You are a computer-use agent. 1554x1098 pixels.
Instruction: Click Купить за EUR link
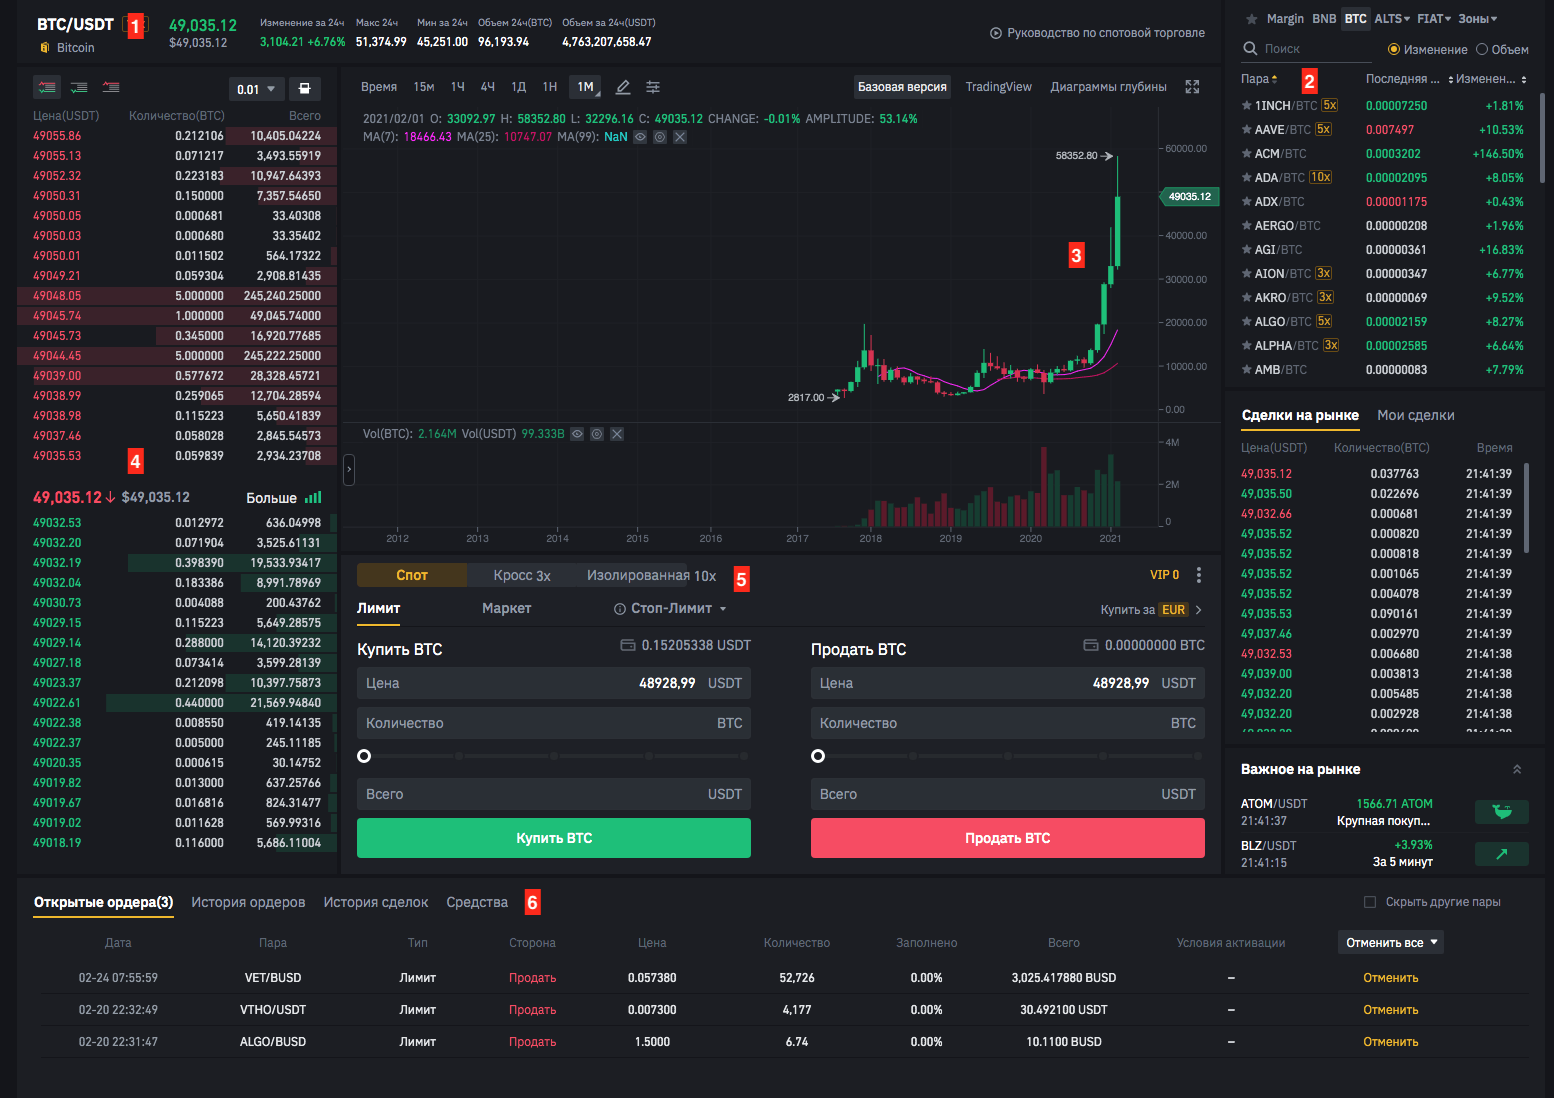1151,609
